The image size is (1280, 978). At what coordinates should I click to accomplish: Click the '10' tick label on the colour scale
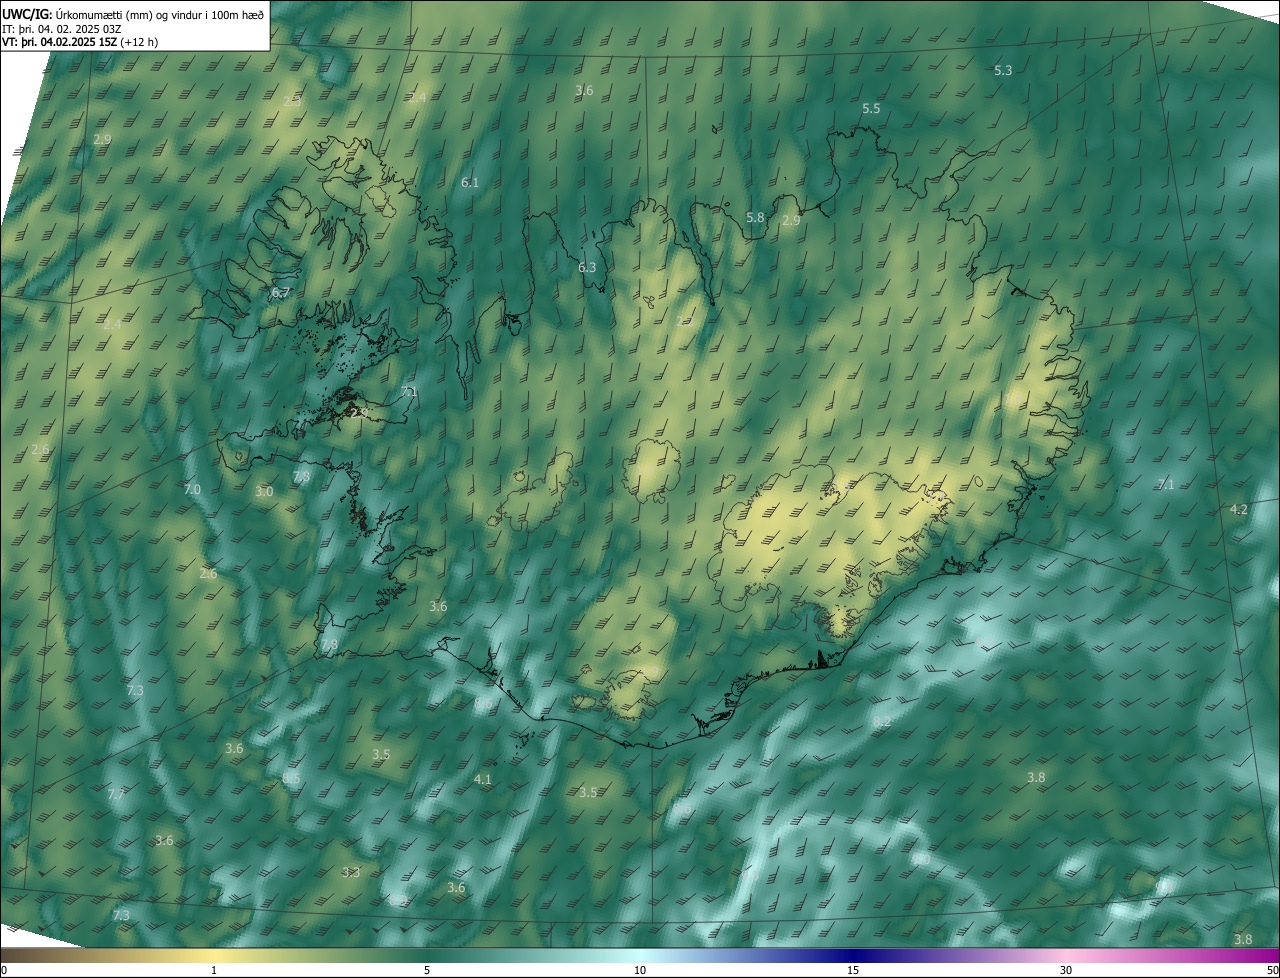click(x=640, y=970)
